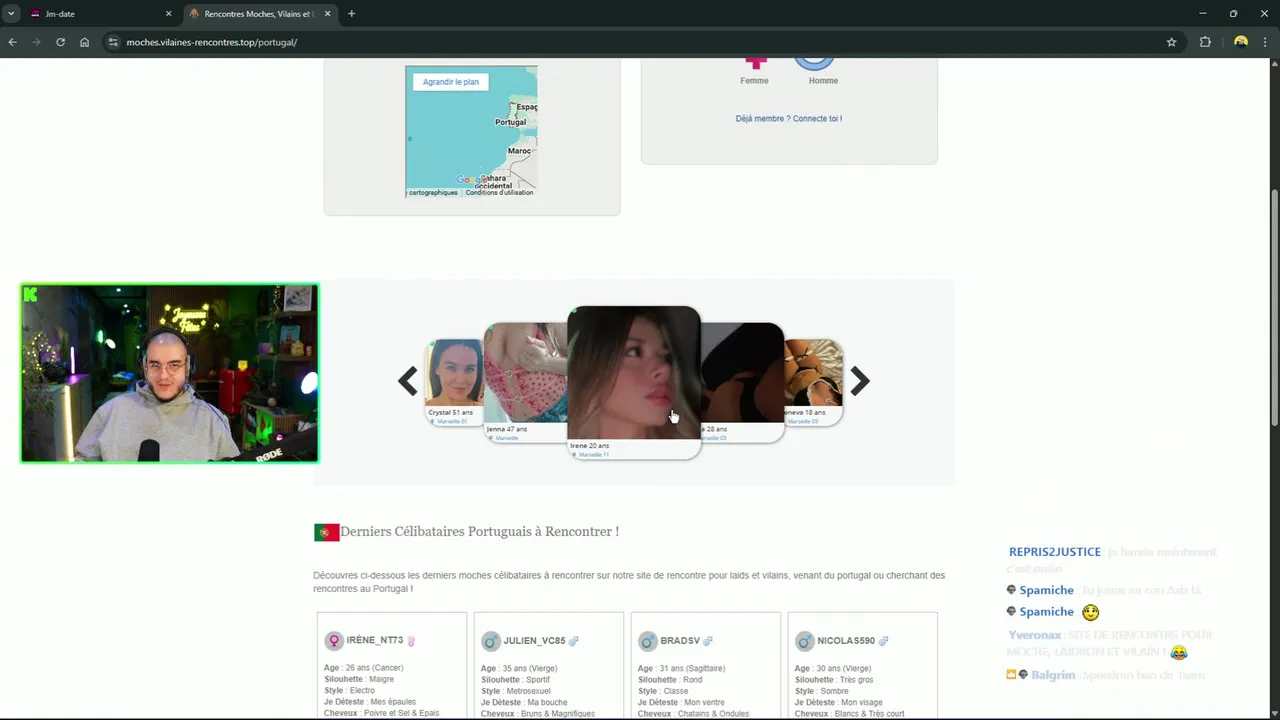Image resolution: width=1280 pixels, height=720 pixels.
Task: Click the male symbol avatar beside JULIEN_VC85
Action: tap(490, 641)
